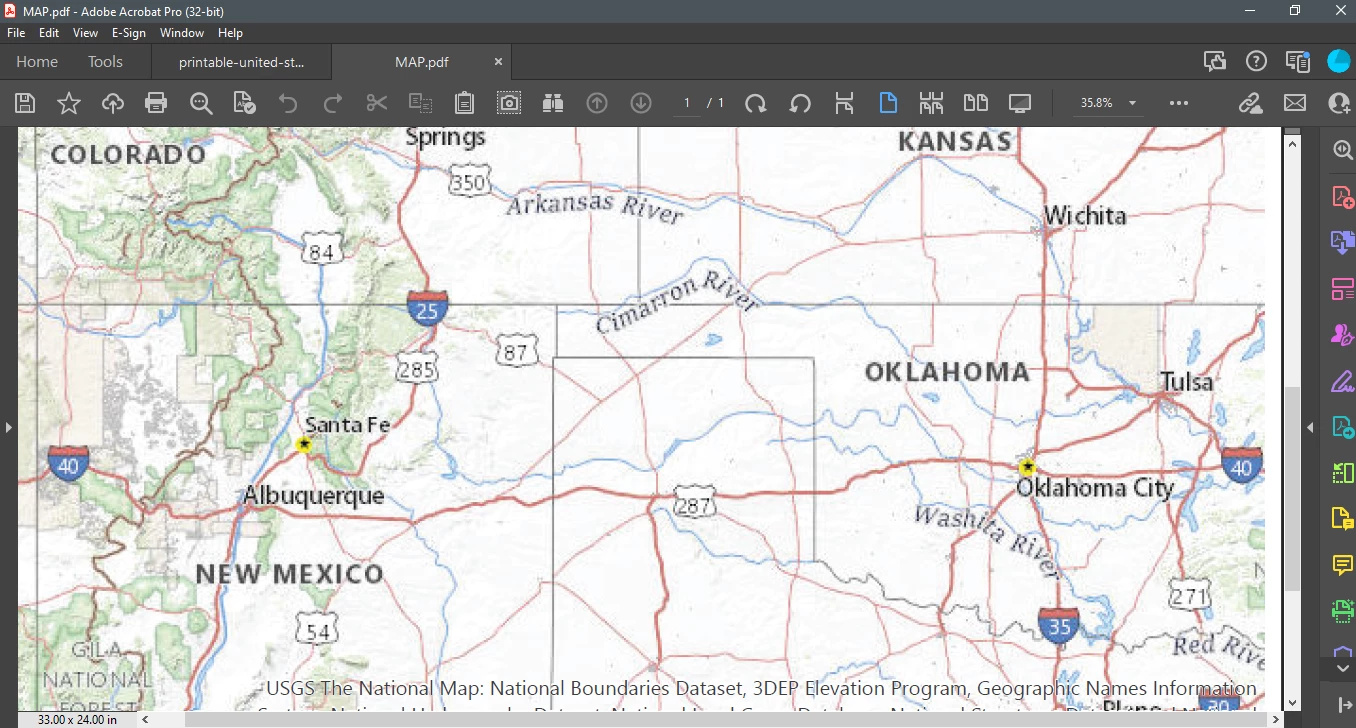1356x728 pixels.
Task: Click the vertical scrollbar thumb
Action: 1292,490
